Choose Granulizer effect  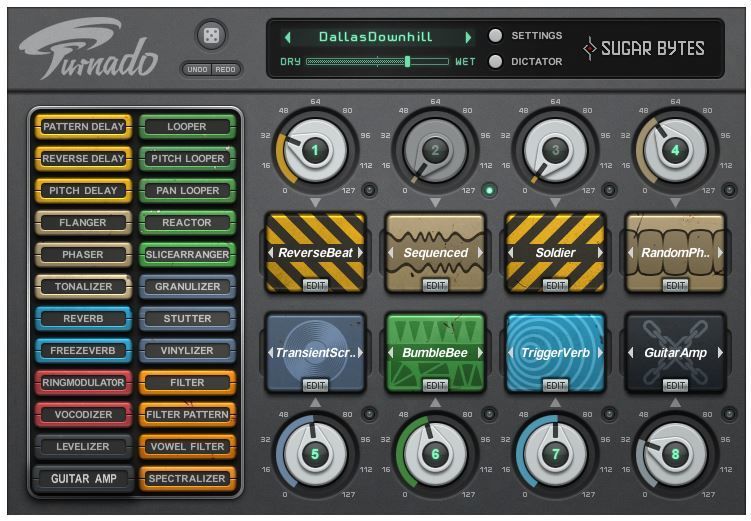[x=187, y=286]
